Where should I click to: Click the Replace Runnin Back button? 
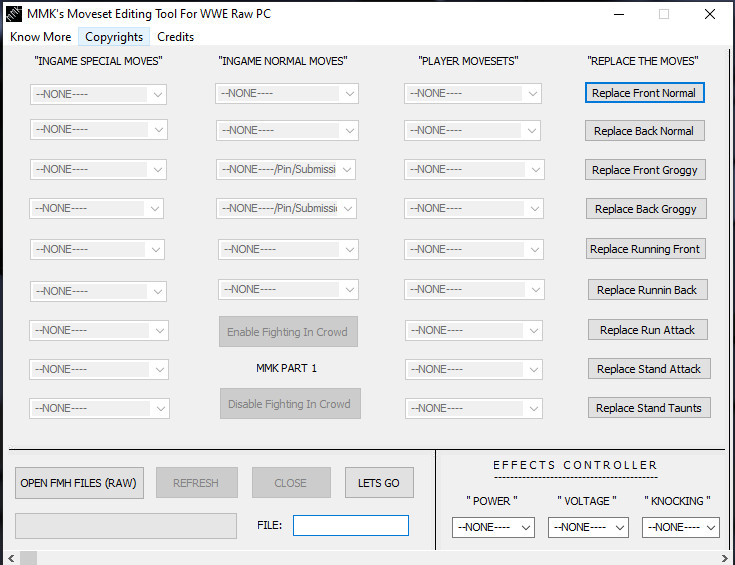pos(647,290)
